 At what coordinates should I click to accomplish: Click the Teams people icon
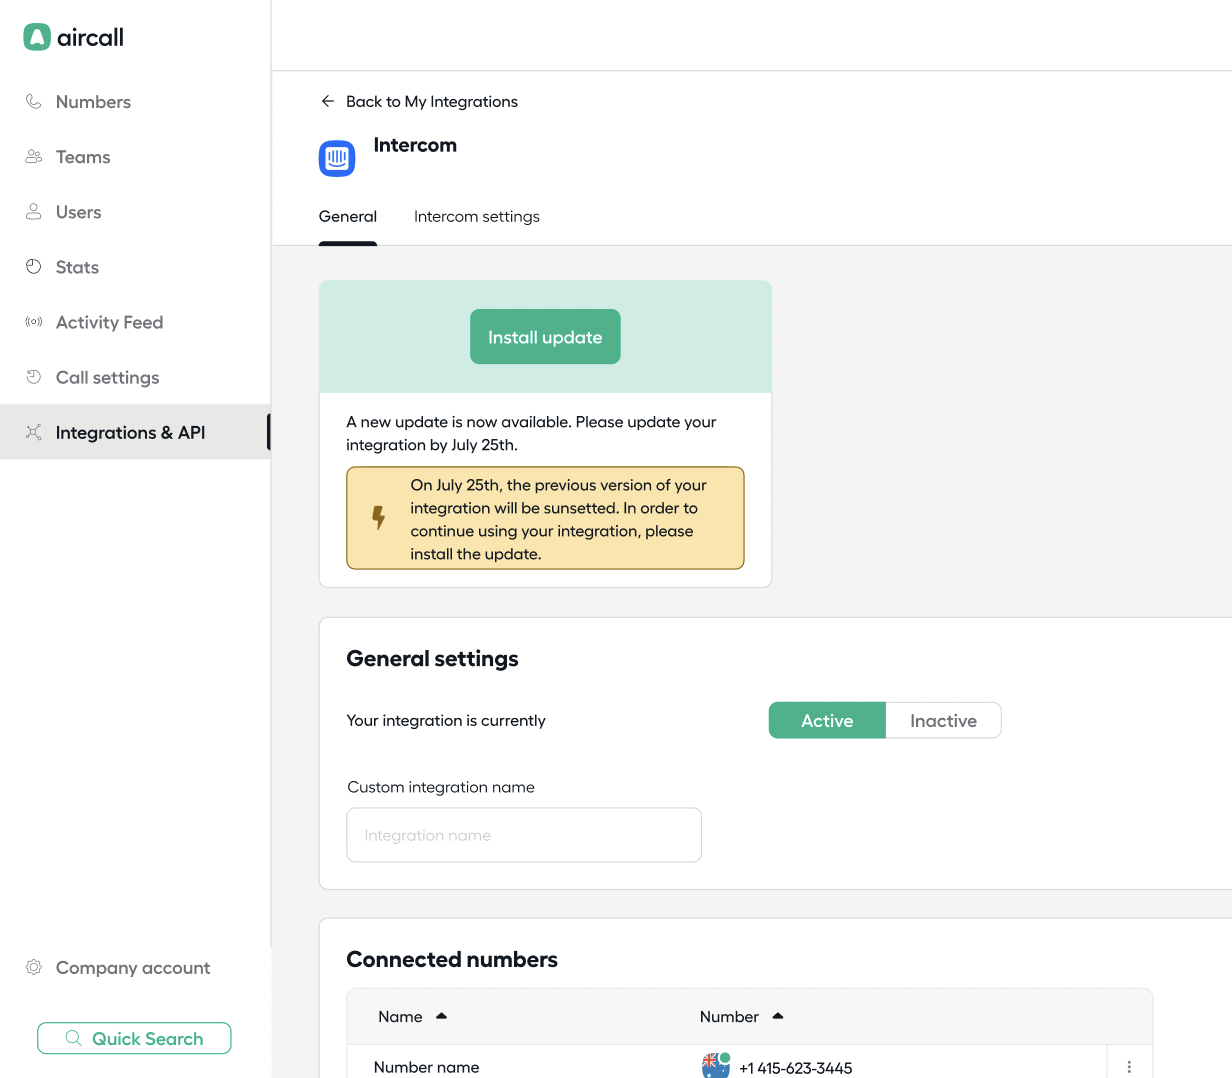34,157
